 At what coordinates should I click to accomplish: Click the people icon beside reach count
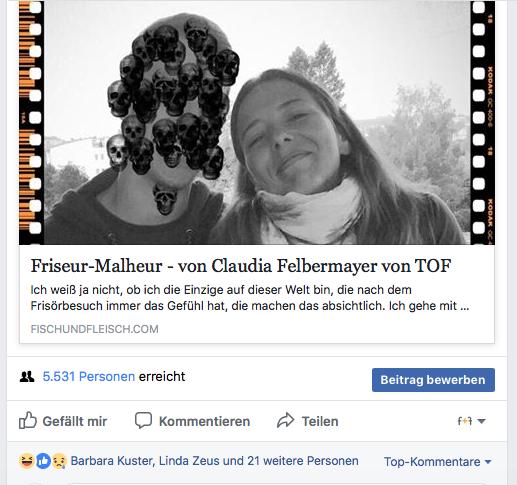[27, 377]
